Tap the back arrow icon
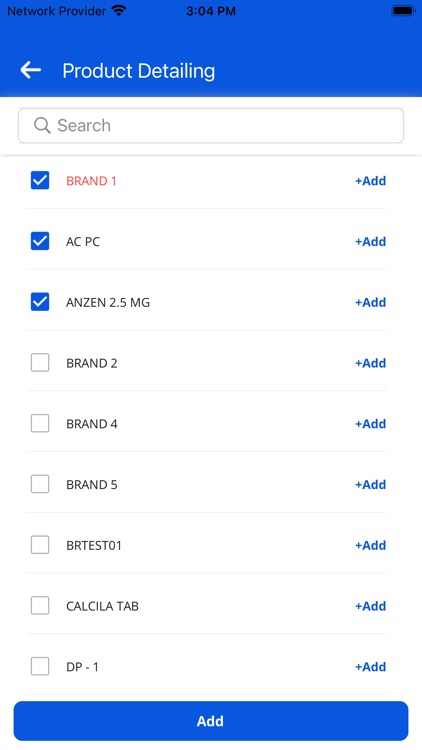This screenshot has width=422, height=750. (31, 70)
